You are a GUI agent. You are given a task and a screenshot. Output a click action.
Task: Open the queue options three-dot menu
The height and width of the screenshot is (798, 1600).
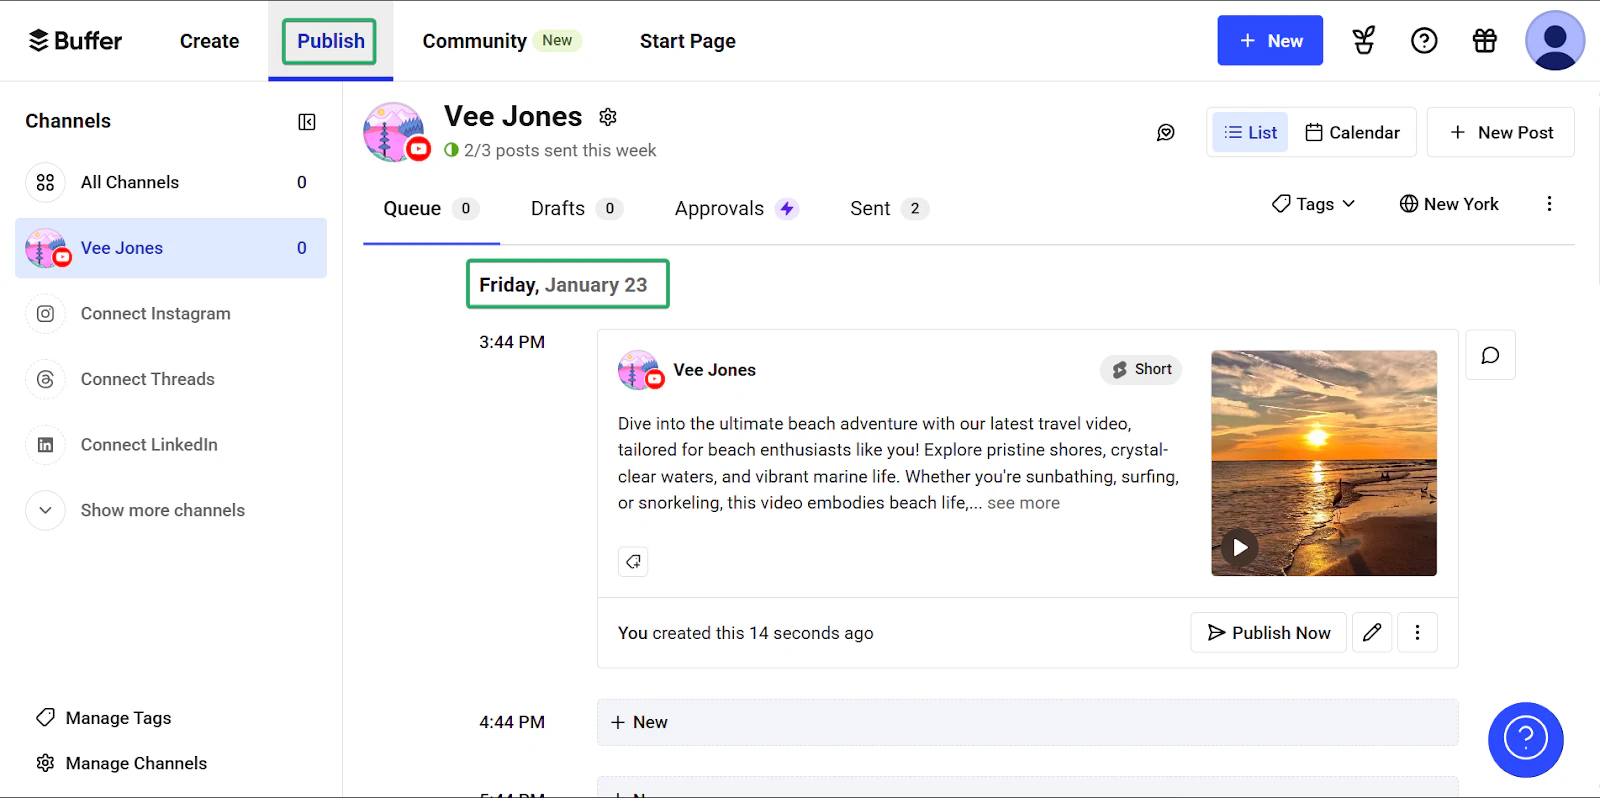tap(1549, 204)
